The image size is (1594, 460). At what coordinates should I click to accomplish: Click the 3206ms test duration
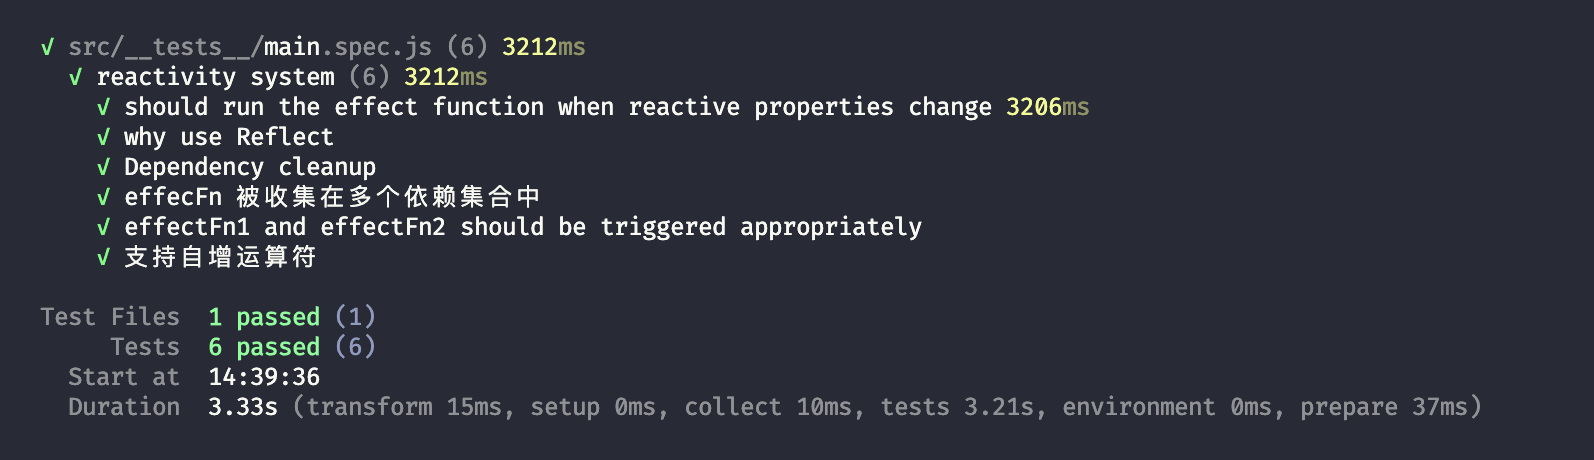pyautogui.click(x=1047, y=107)
